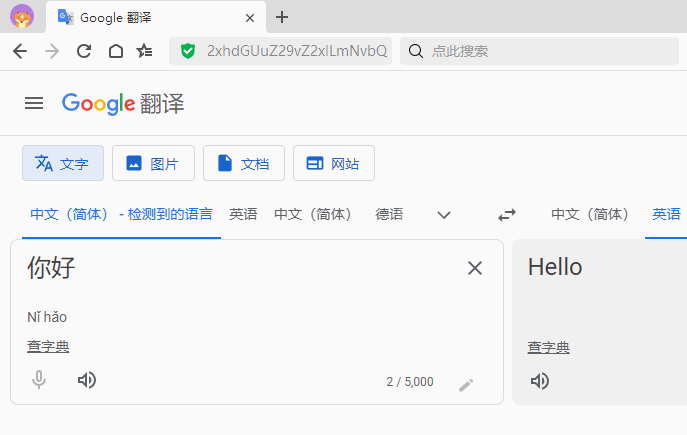687x435 pixels.
Task: Swap source and target languages
Action: [x=507, y=214]
